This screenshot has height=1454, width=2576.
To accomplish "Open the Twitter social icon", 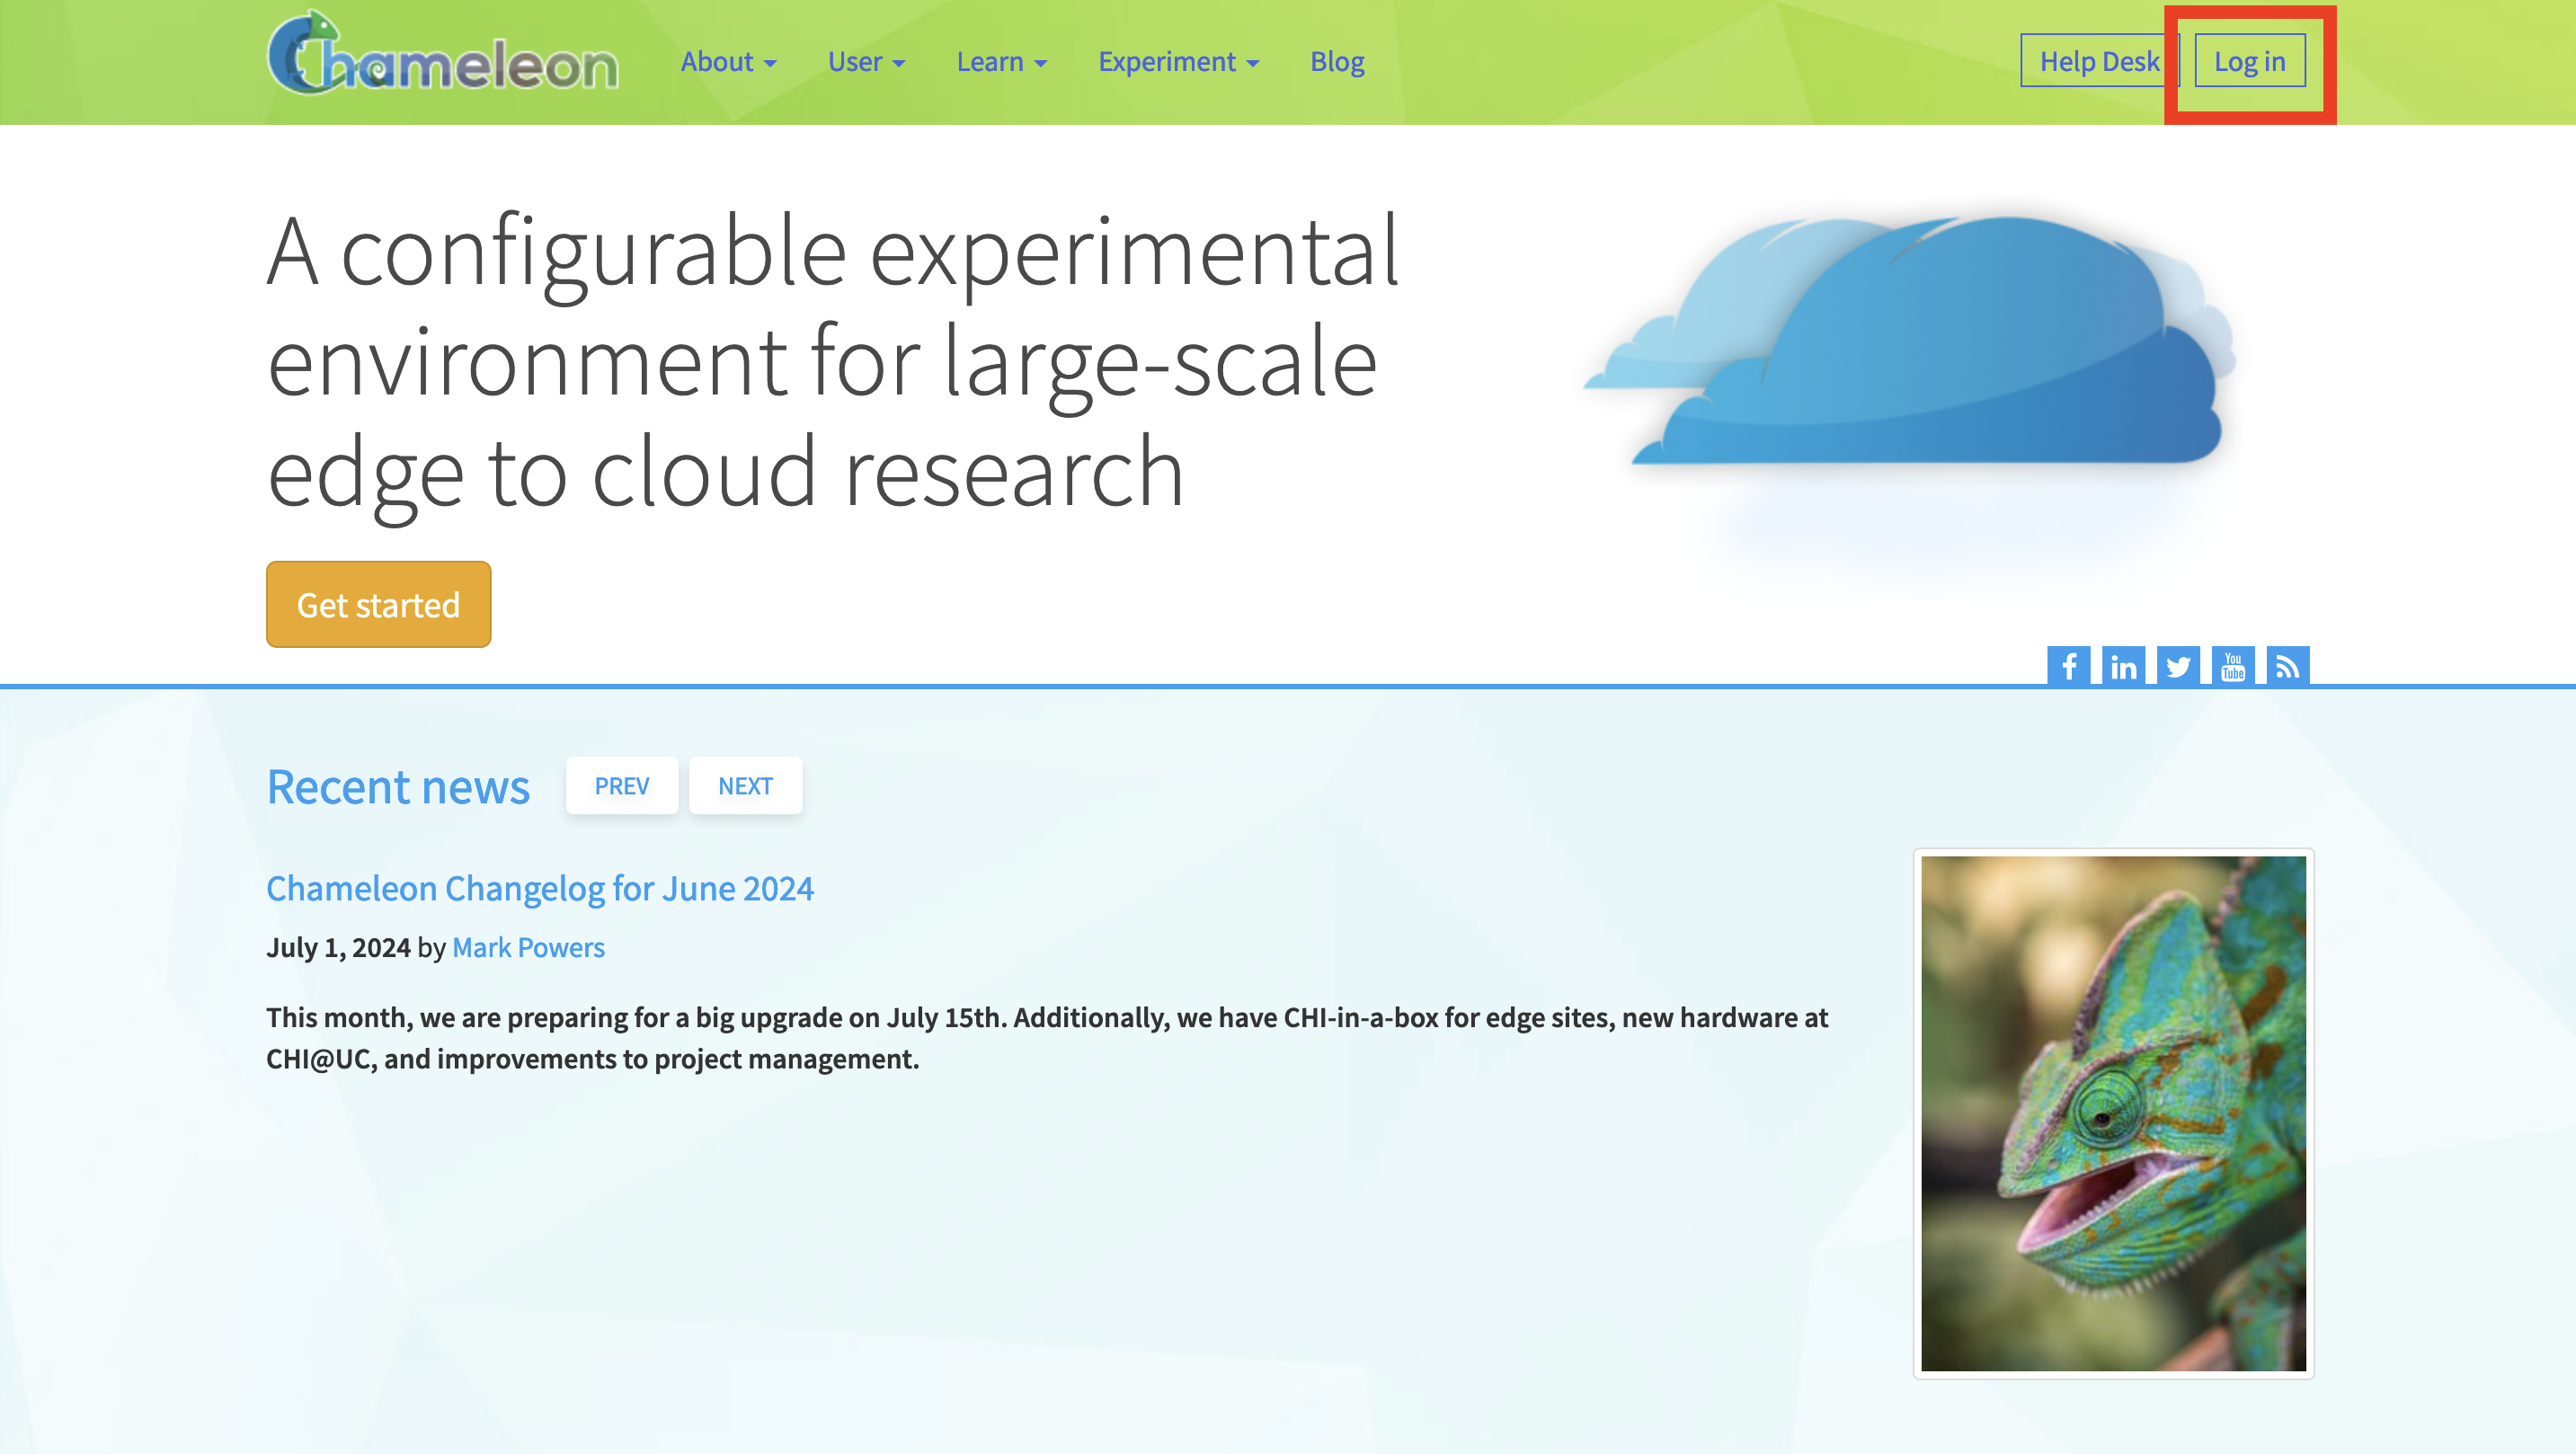I will [x=2178, y=666].
